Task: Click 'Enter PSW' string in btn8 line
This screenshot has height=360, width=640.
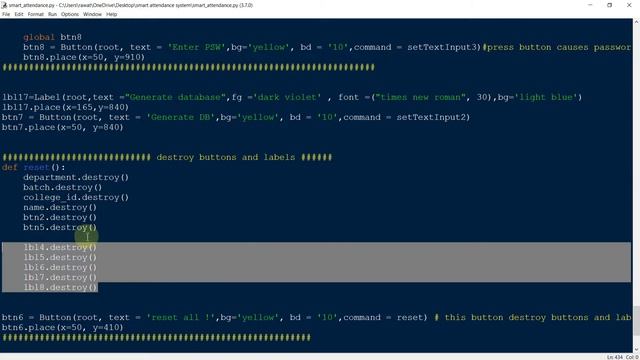Action: (x=196, y=47)
